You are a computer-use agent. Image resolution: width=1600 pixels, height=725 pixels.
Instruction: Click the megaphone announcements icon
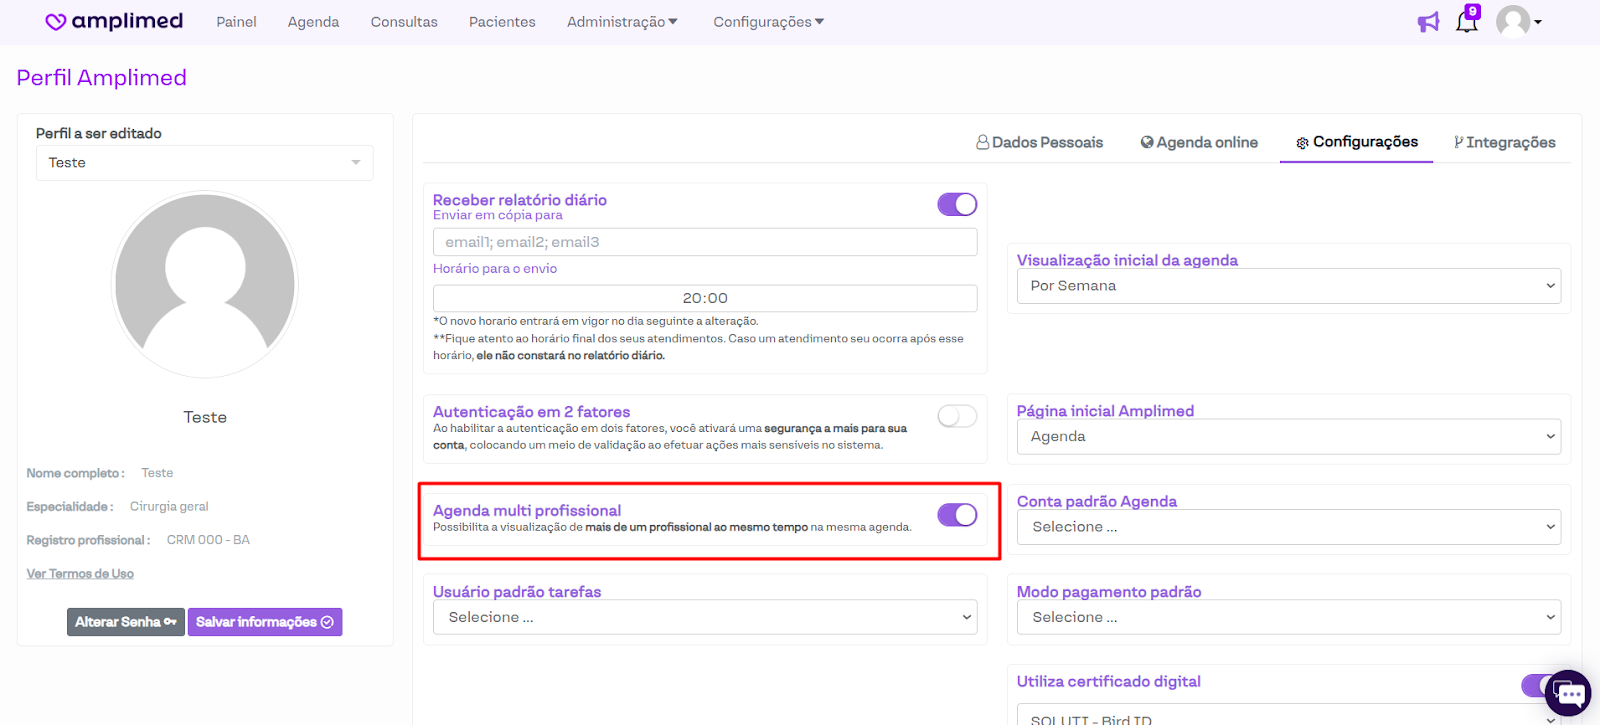(1428, 22)
